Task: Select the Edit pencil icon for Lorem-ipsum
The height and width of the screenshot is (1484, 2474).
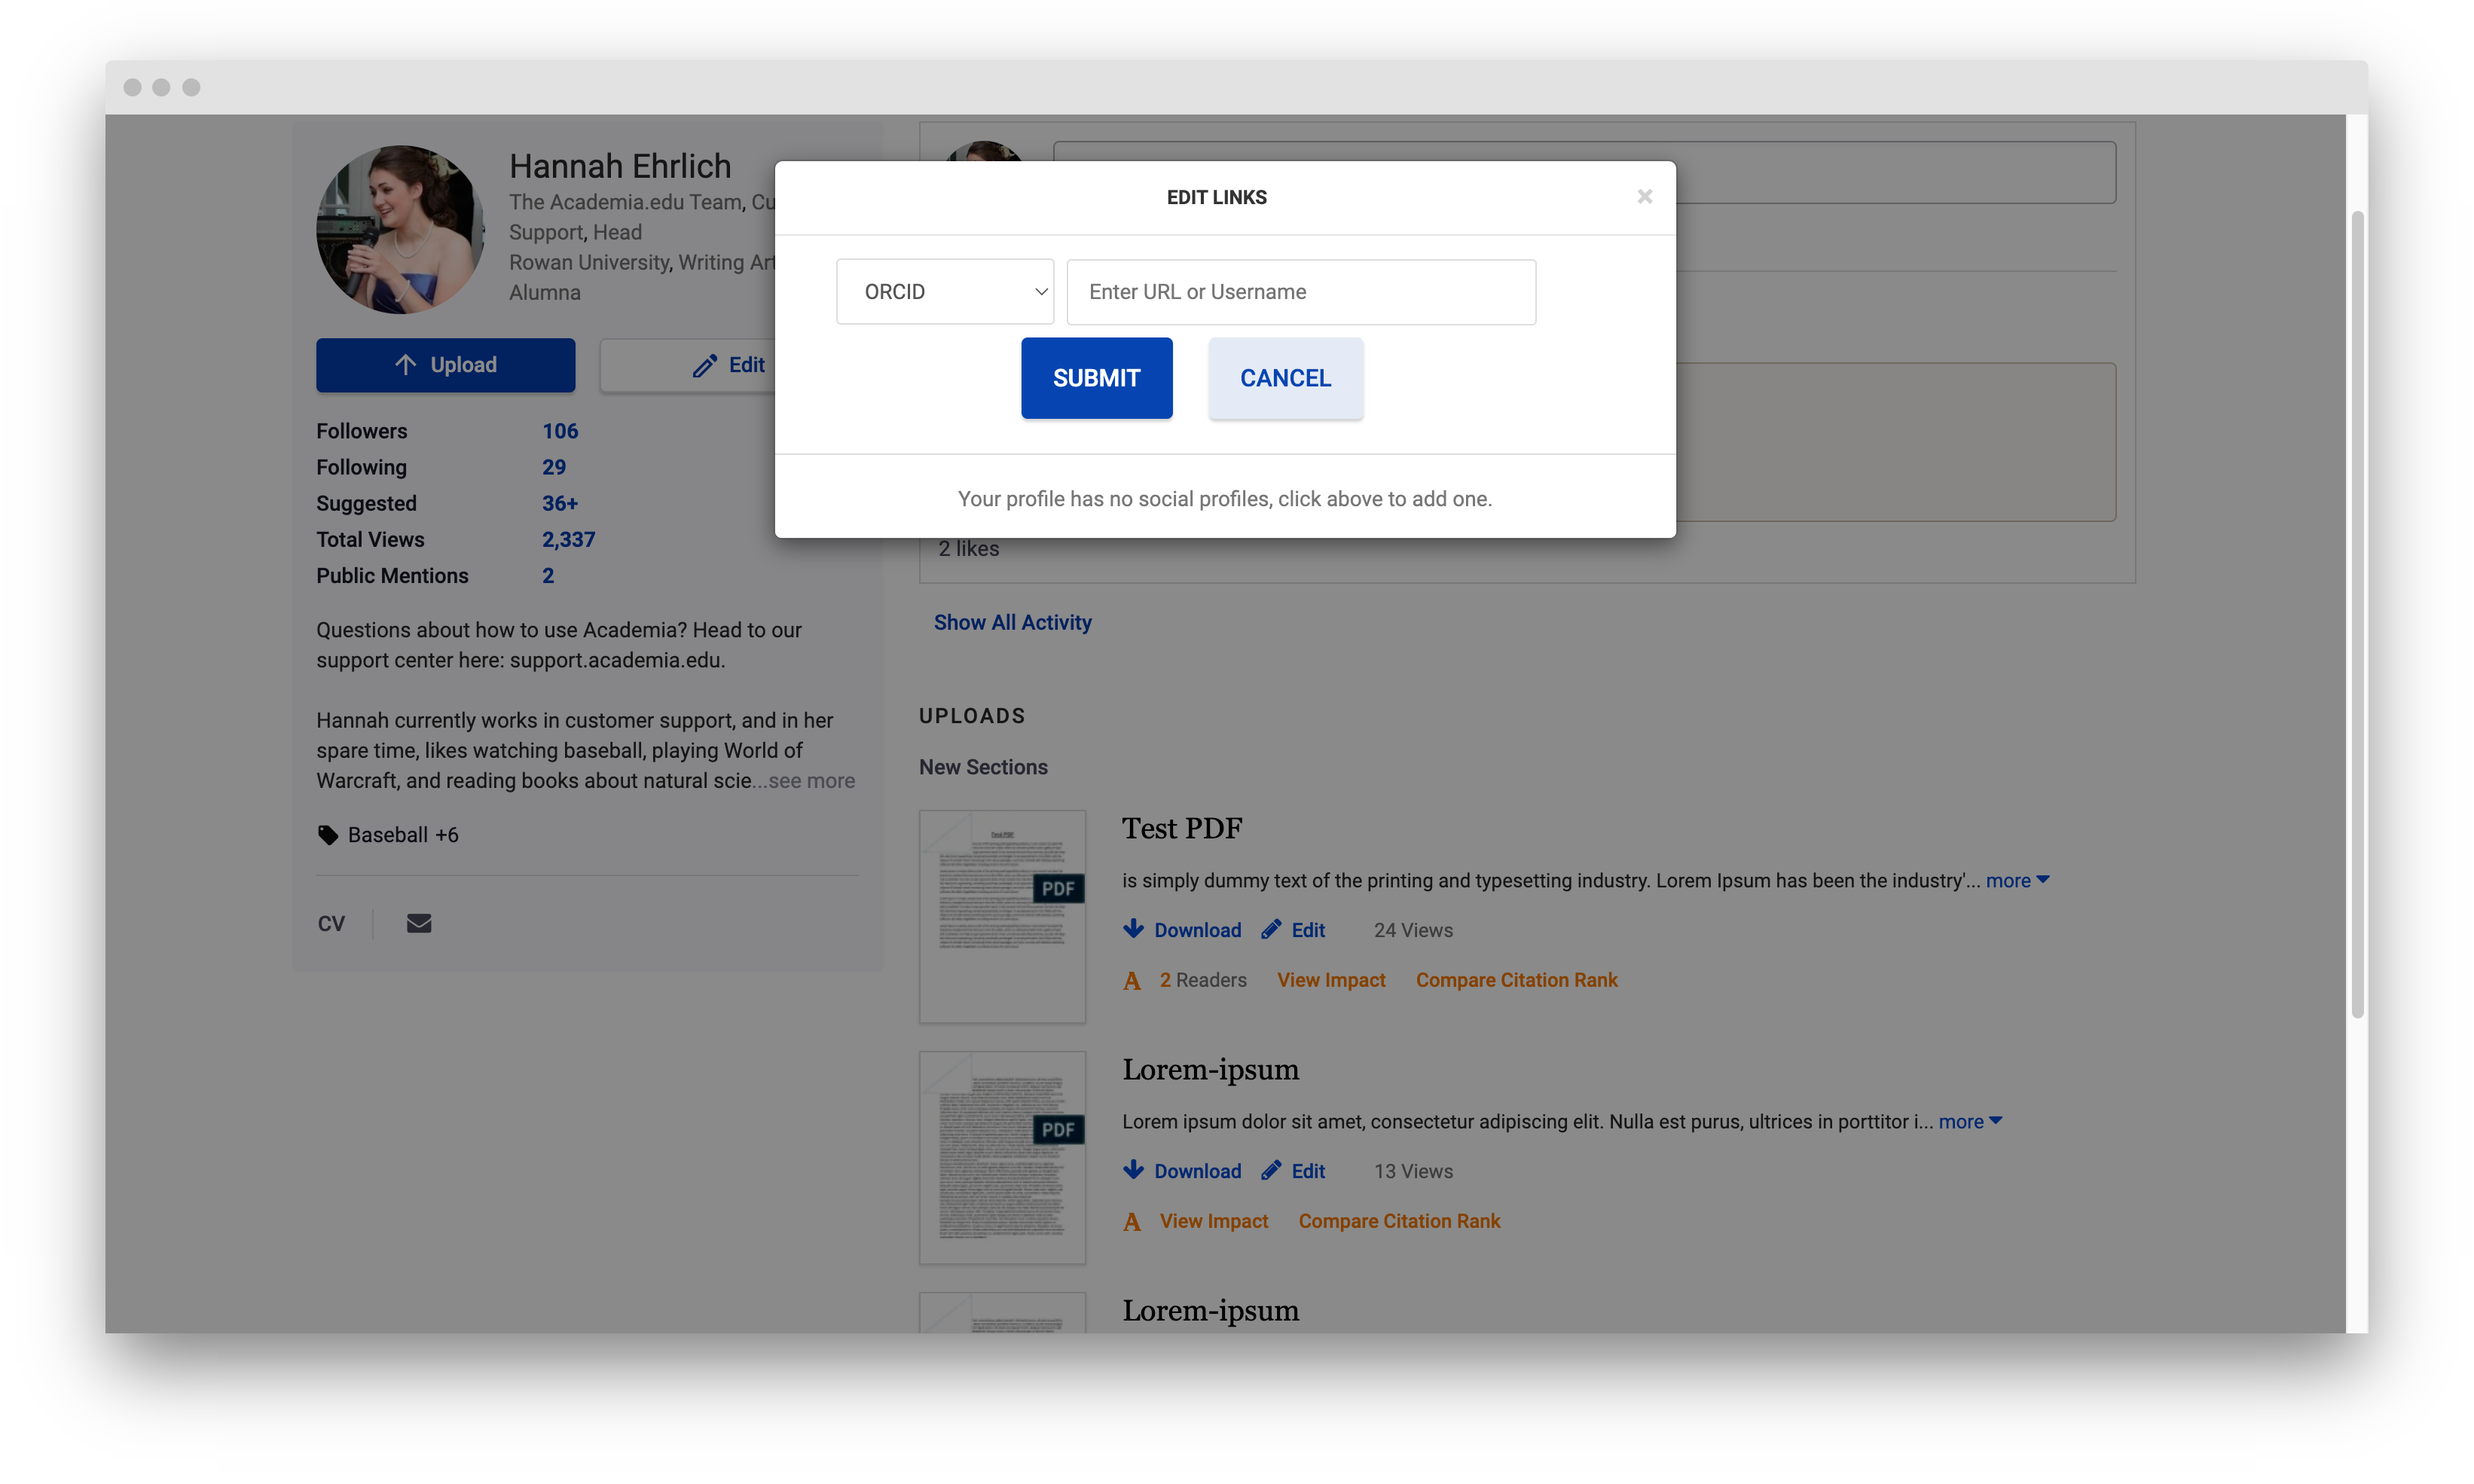Action: (x=1271, y=1170)
